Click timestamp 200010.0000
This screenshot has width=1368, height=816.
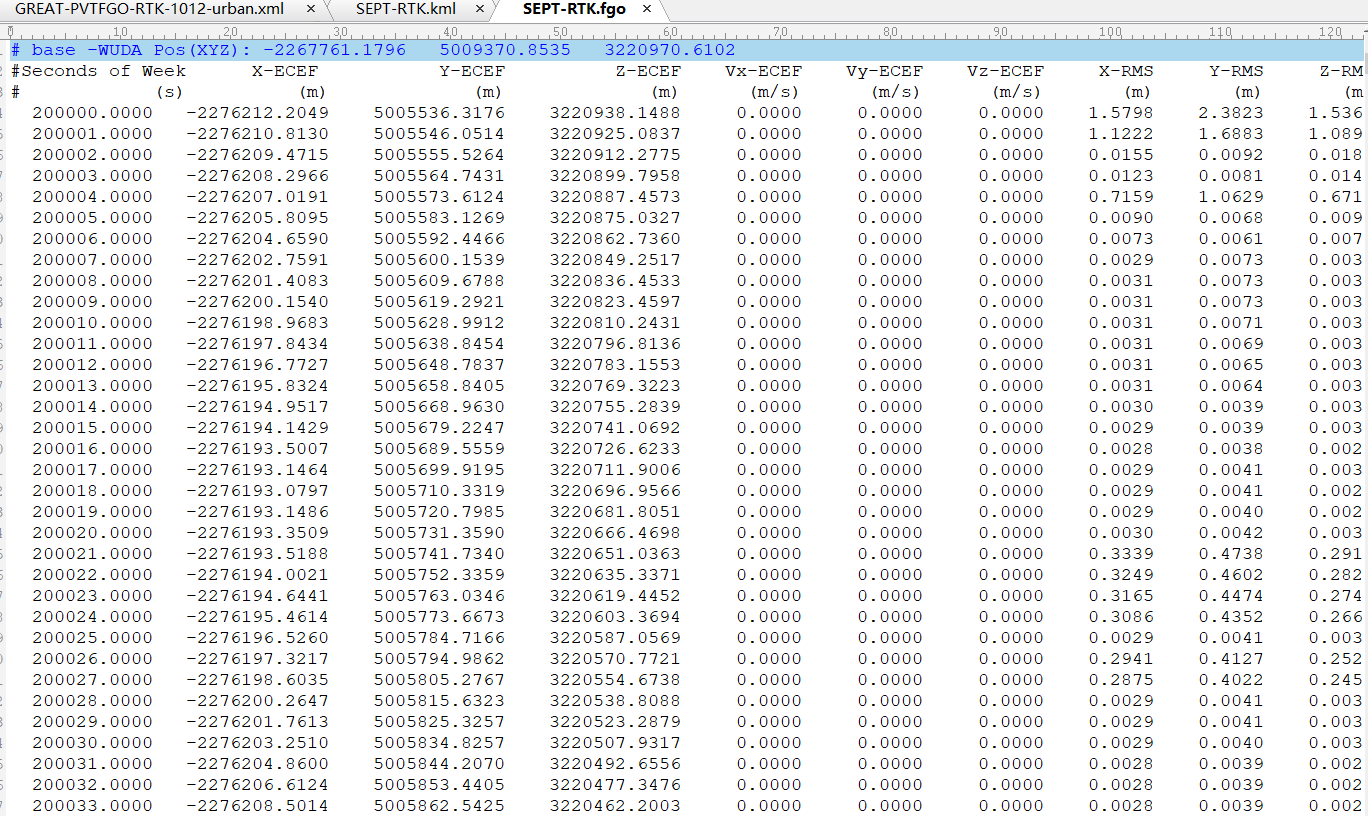tap(93, 323)
